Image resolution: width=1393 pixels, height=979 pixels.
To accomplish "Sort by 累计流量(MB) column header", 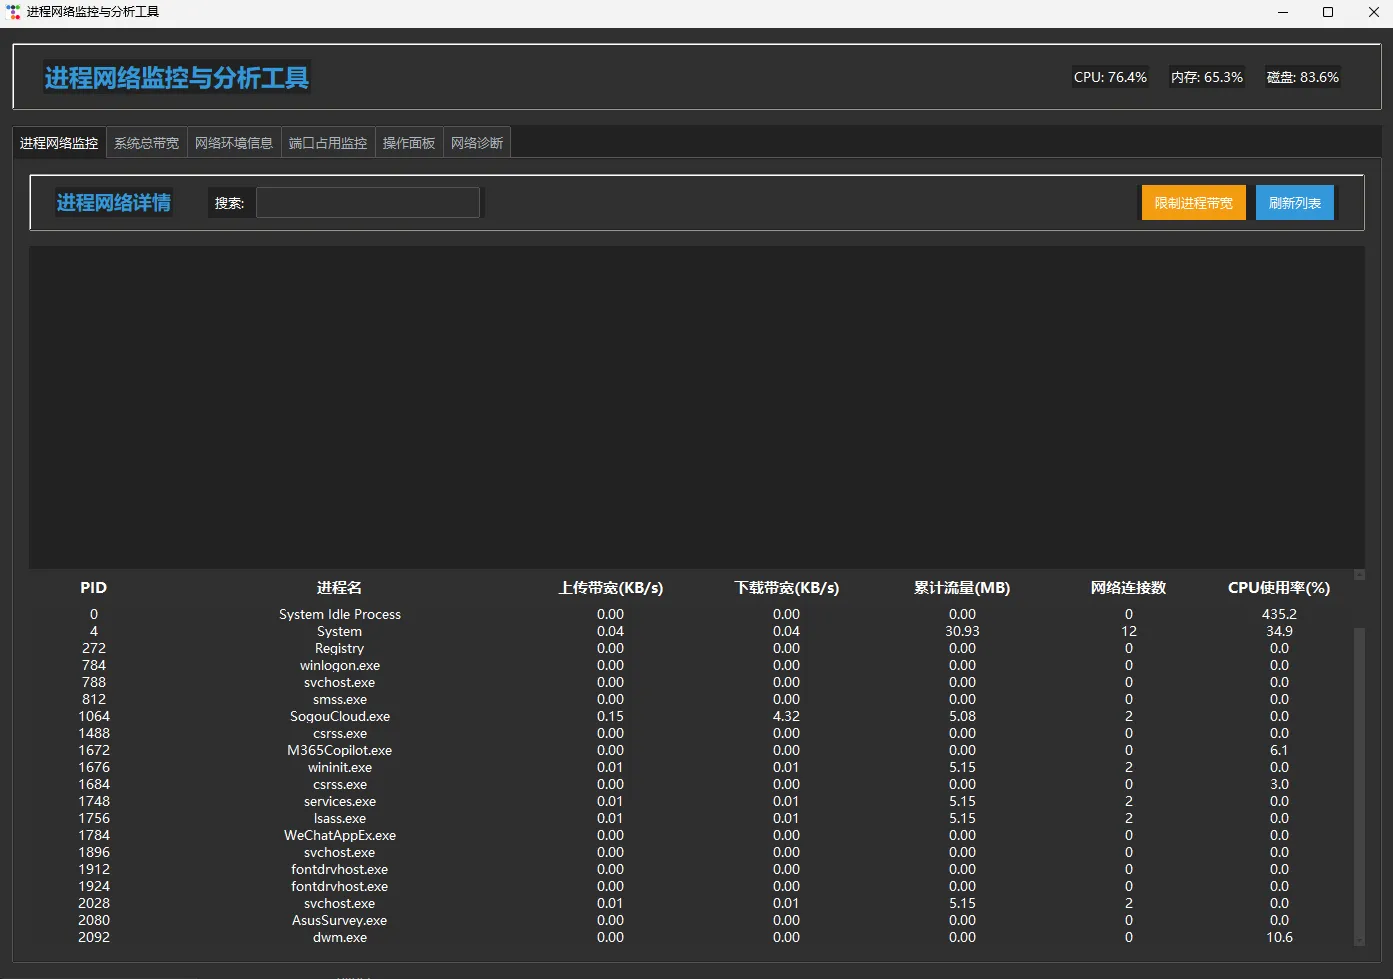I will (962, 588).
